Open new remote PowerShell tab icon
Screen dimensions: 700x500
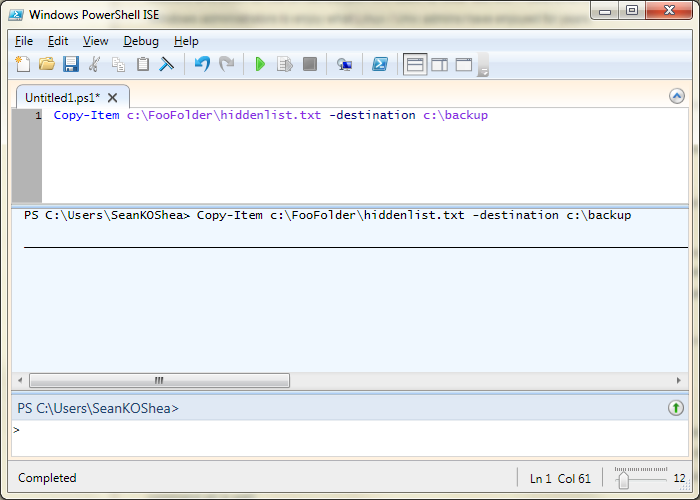click(x=344, y=65)
